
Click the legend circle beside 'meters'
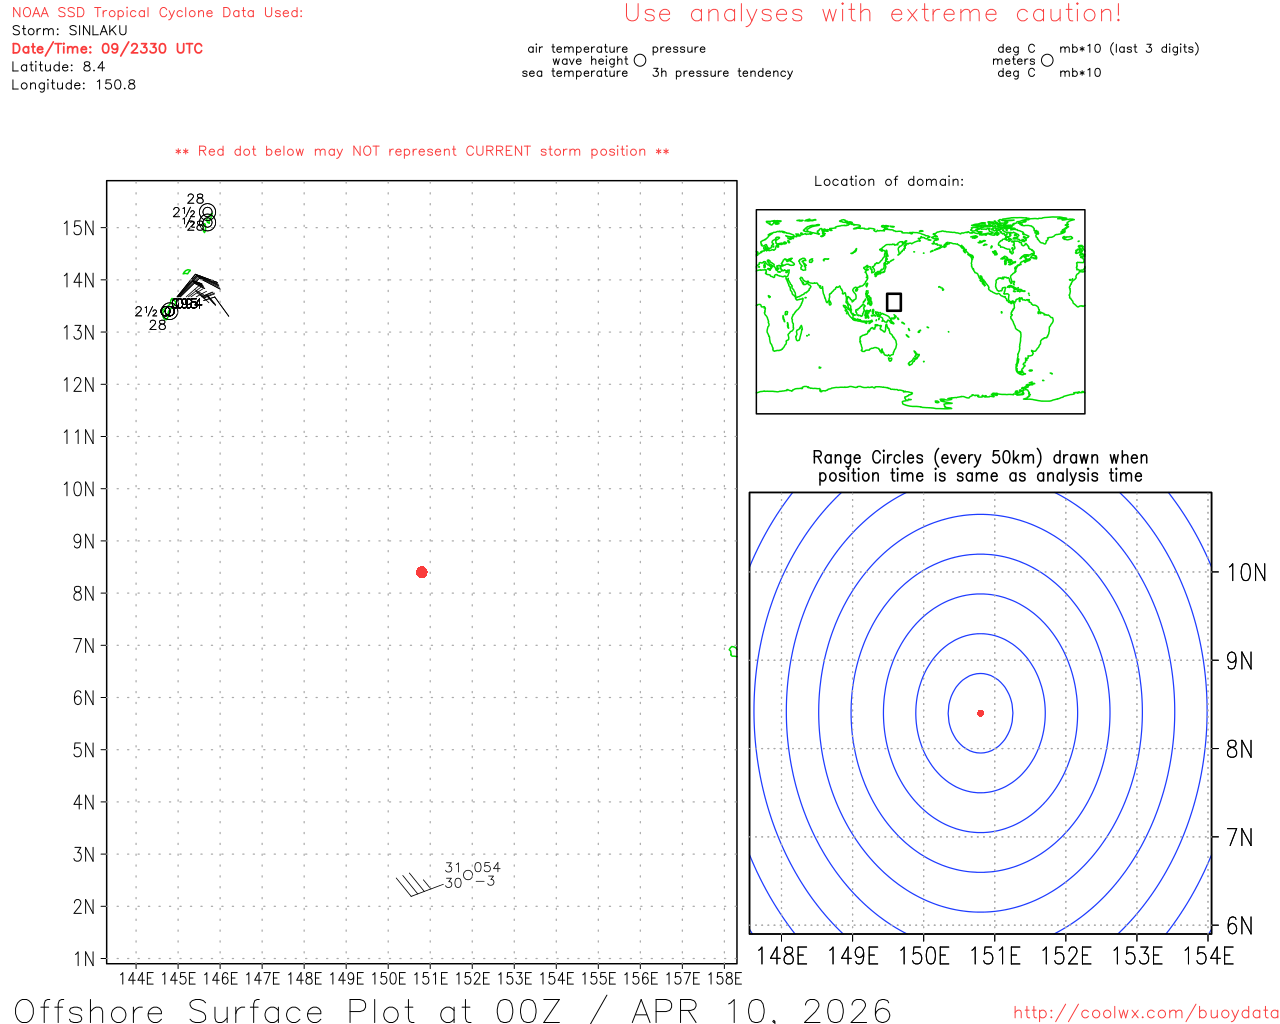point(1047,60)
